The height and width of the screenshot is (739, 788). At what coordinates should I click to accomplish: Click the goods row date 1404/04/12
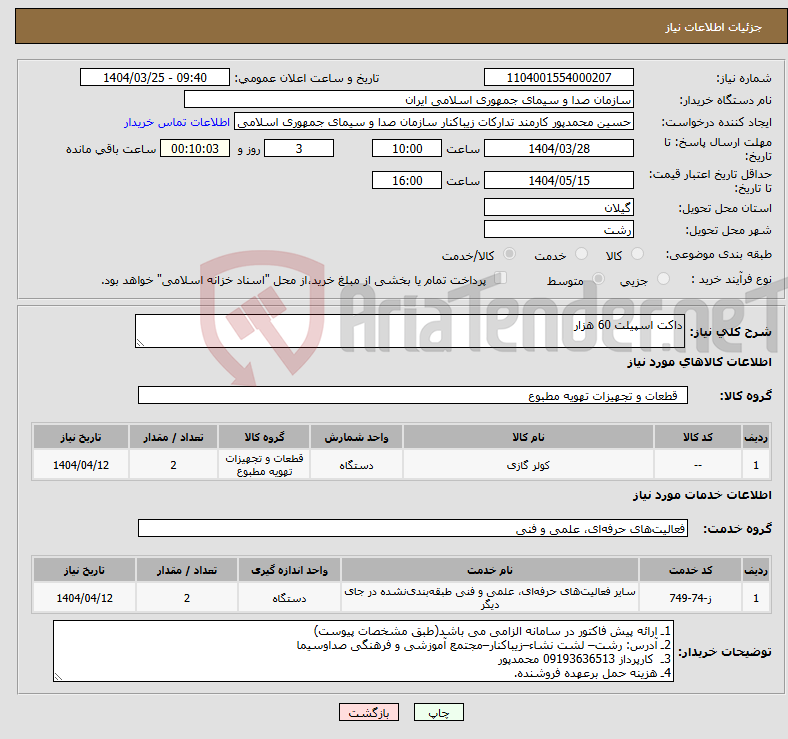click(81, 465)
